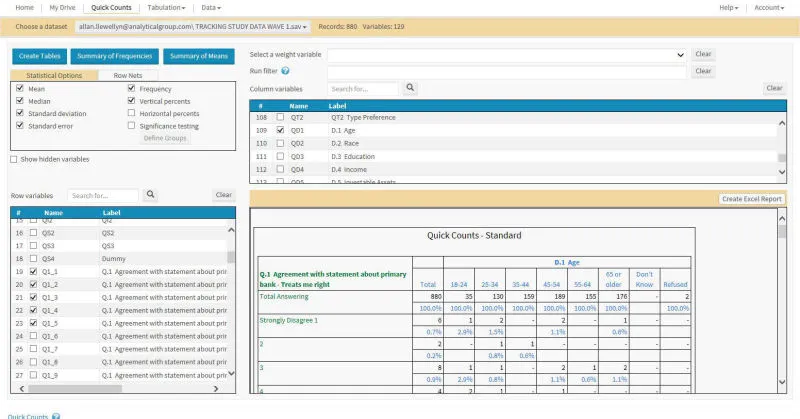This screenshot has width=800, height=419.
Task: Enable Significance testing option
Action: (x=132, y=126)
